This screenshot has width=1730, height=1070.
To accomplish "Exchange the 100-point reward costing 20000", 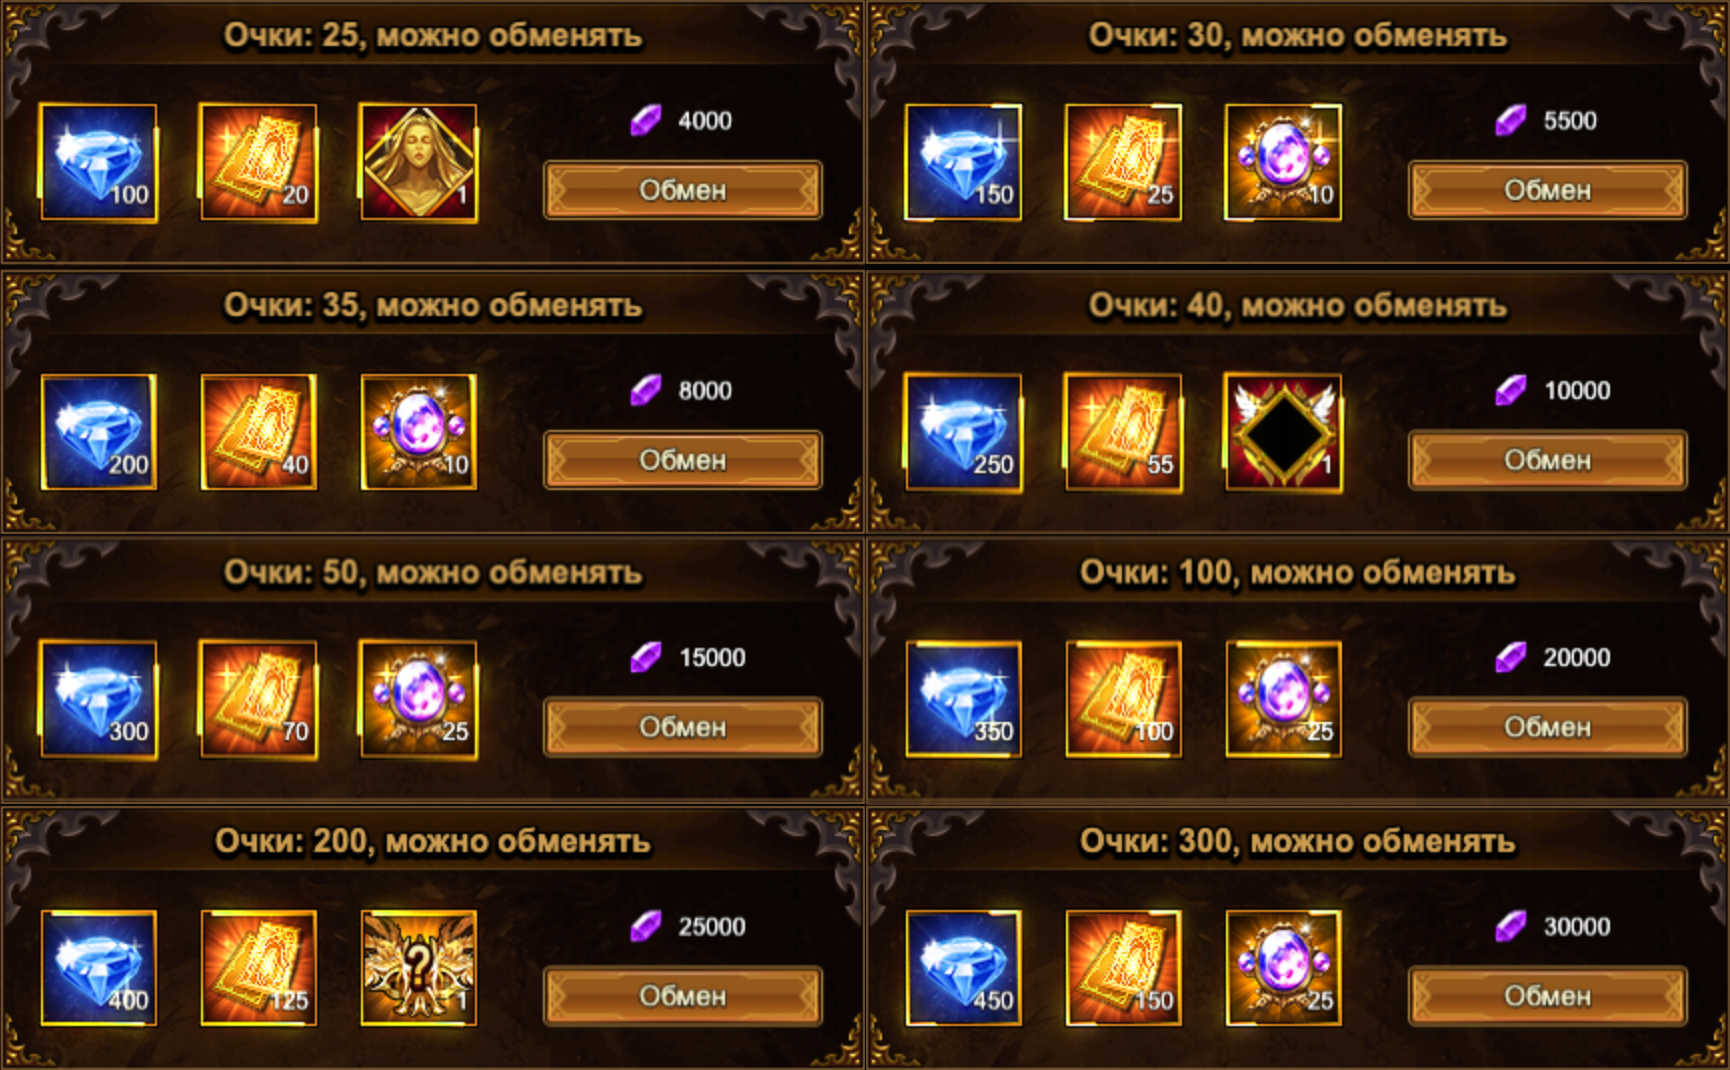I will coord(1548,727).
